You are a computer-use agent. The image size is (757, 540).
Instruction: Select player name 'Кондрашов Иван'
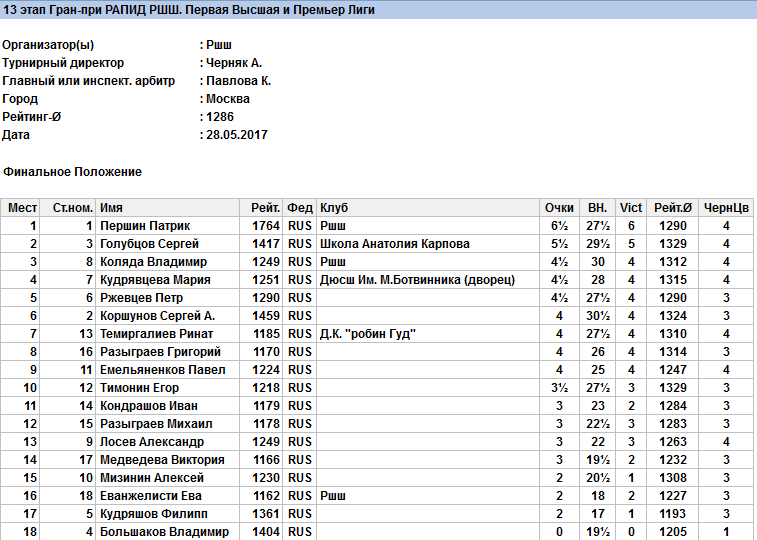pyautogui.click(x=149, y=405)
